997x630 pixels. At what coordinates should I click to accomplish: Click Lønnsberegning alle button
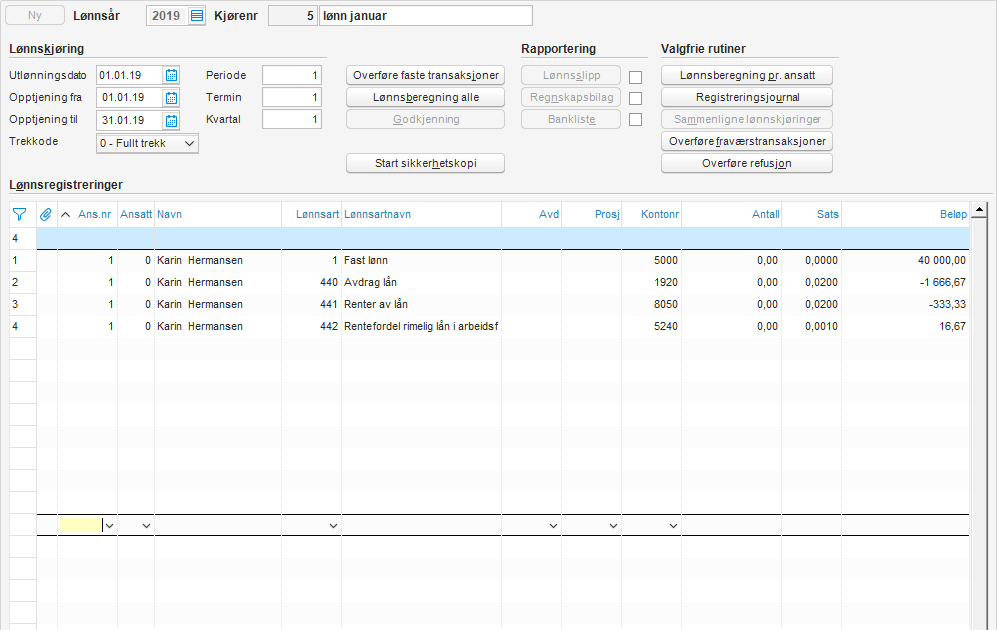coord(425,98)
